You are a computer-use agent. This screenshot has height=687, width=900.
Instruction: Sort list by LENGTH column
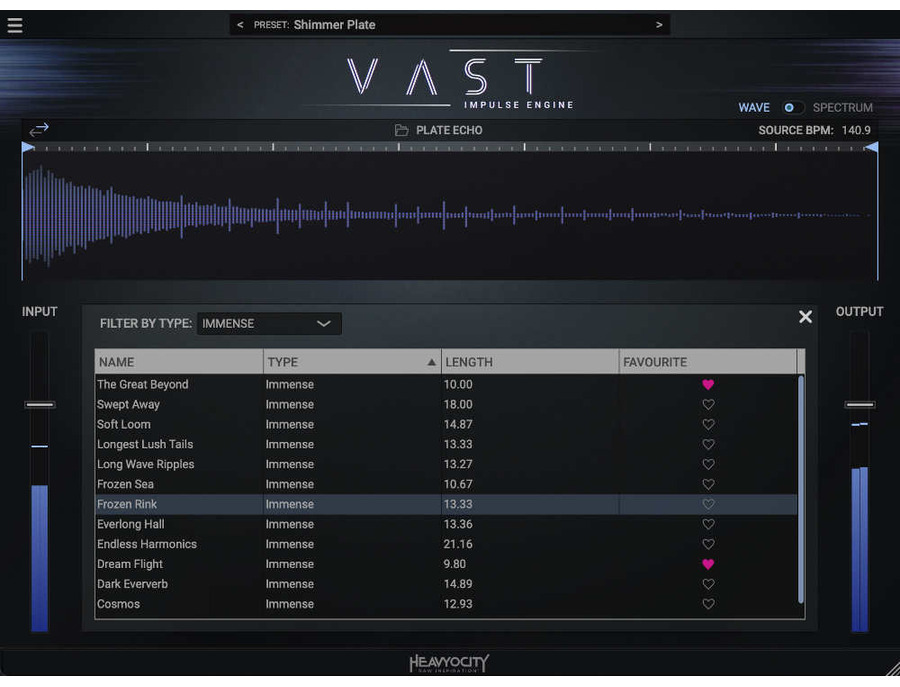click(x=530, y=362)
